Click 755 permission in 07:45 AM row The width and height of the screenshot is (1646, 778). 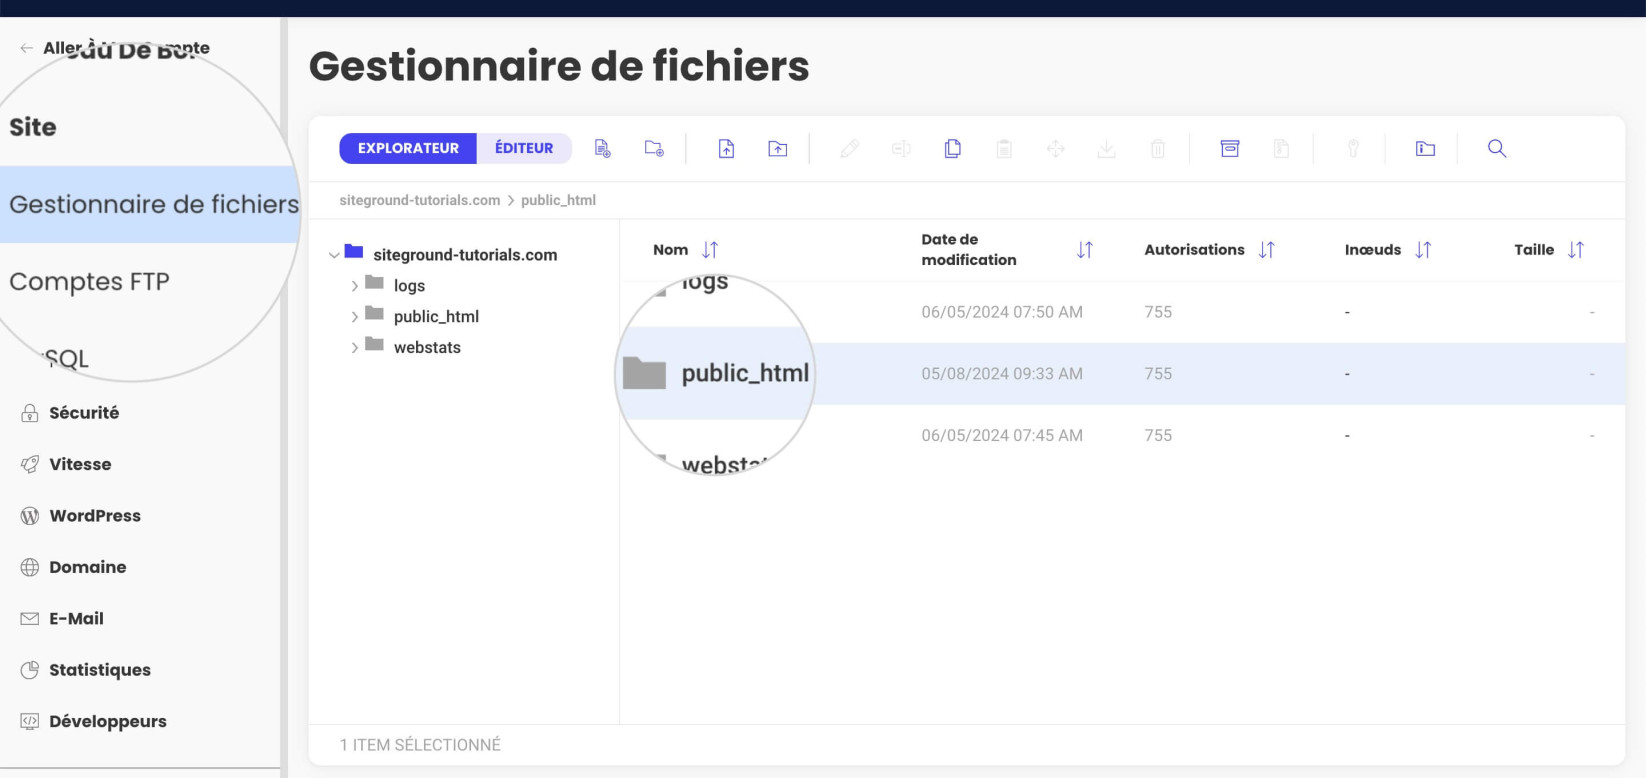(1158, 436)
